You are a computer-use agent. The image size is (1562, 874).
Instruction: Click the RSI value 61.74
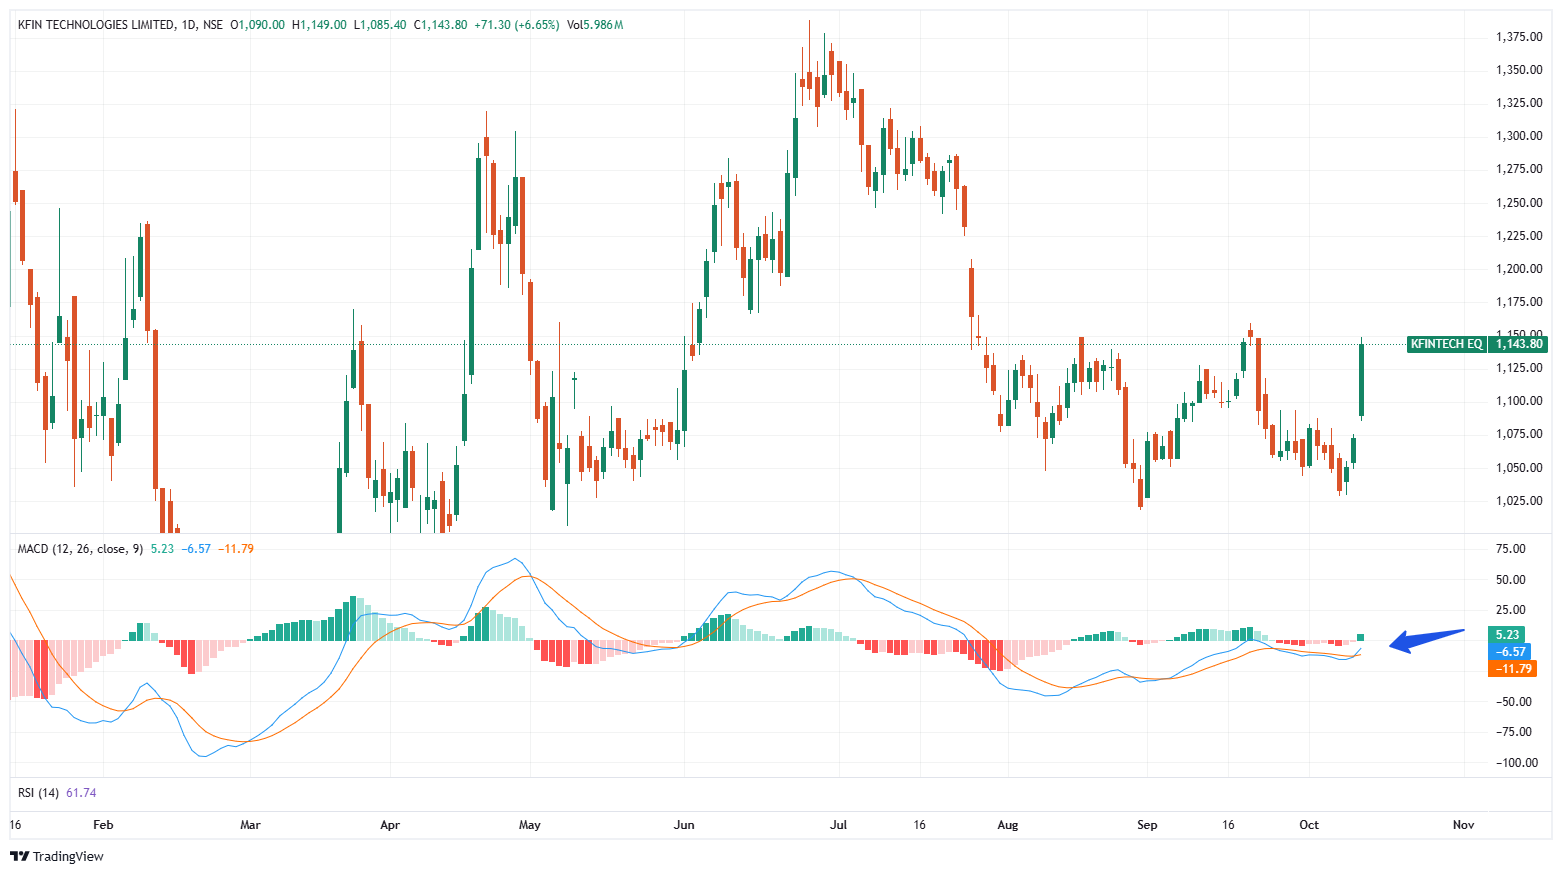[81, 793]
